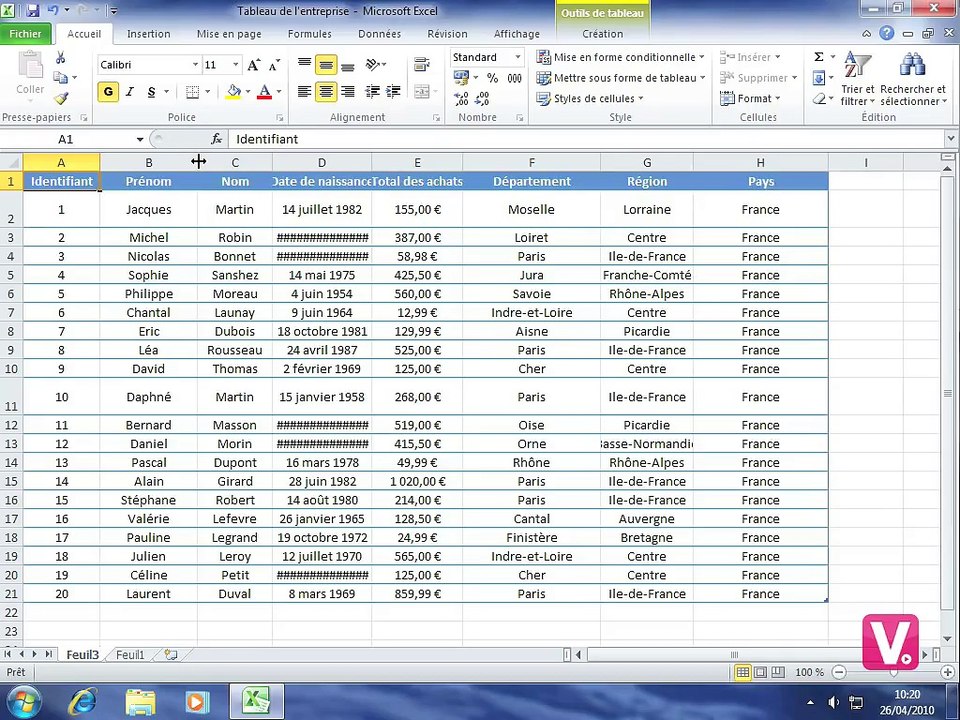
Task: Toggle bold G formatting
Action: pyautogui.click(x=108, y=92)
